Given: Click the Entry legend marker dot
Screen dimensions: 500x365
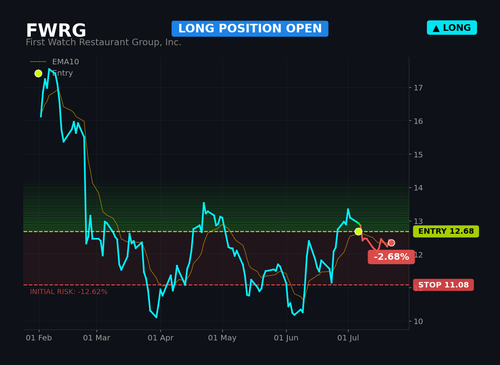Looking at the screenshot, I should 38,73.
